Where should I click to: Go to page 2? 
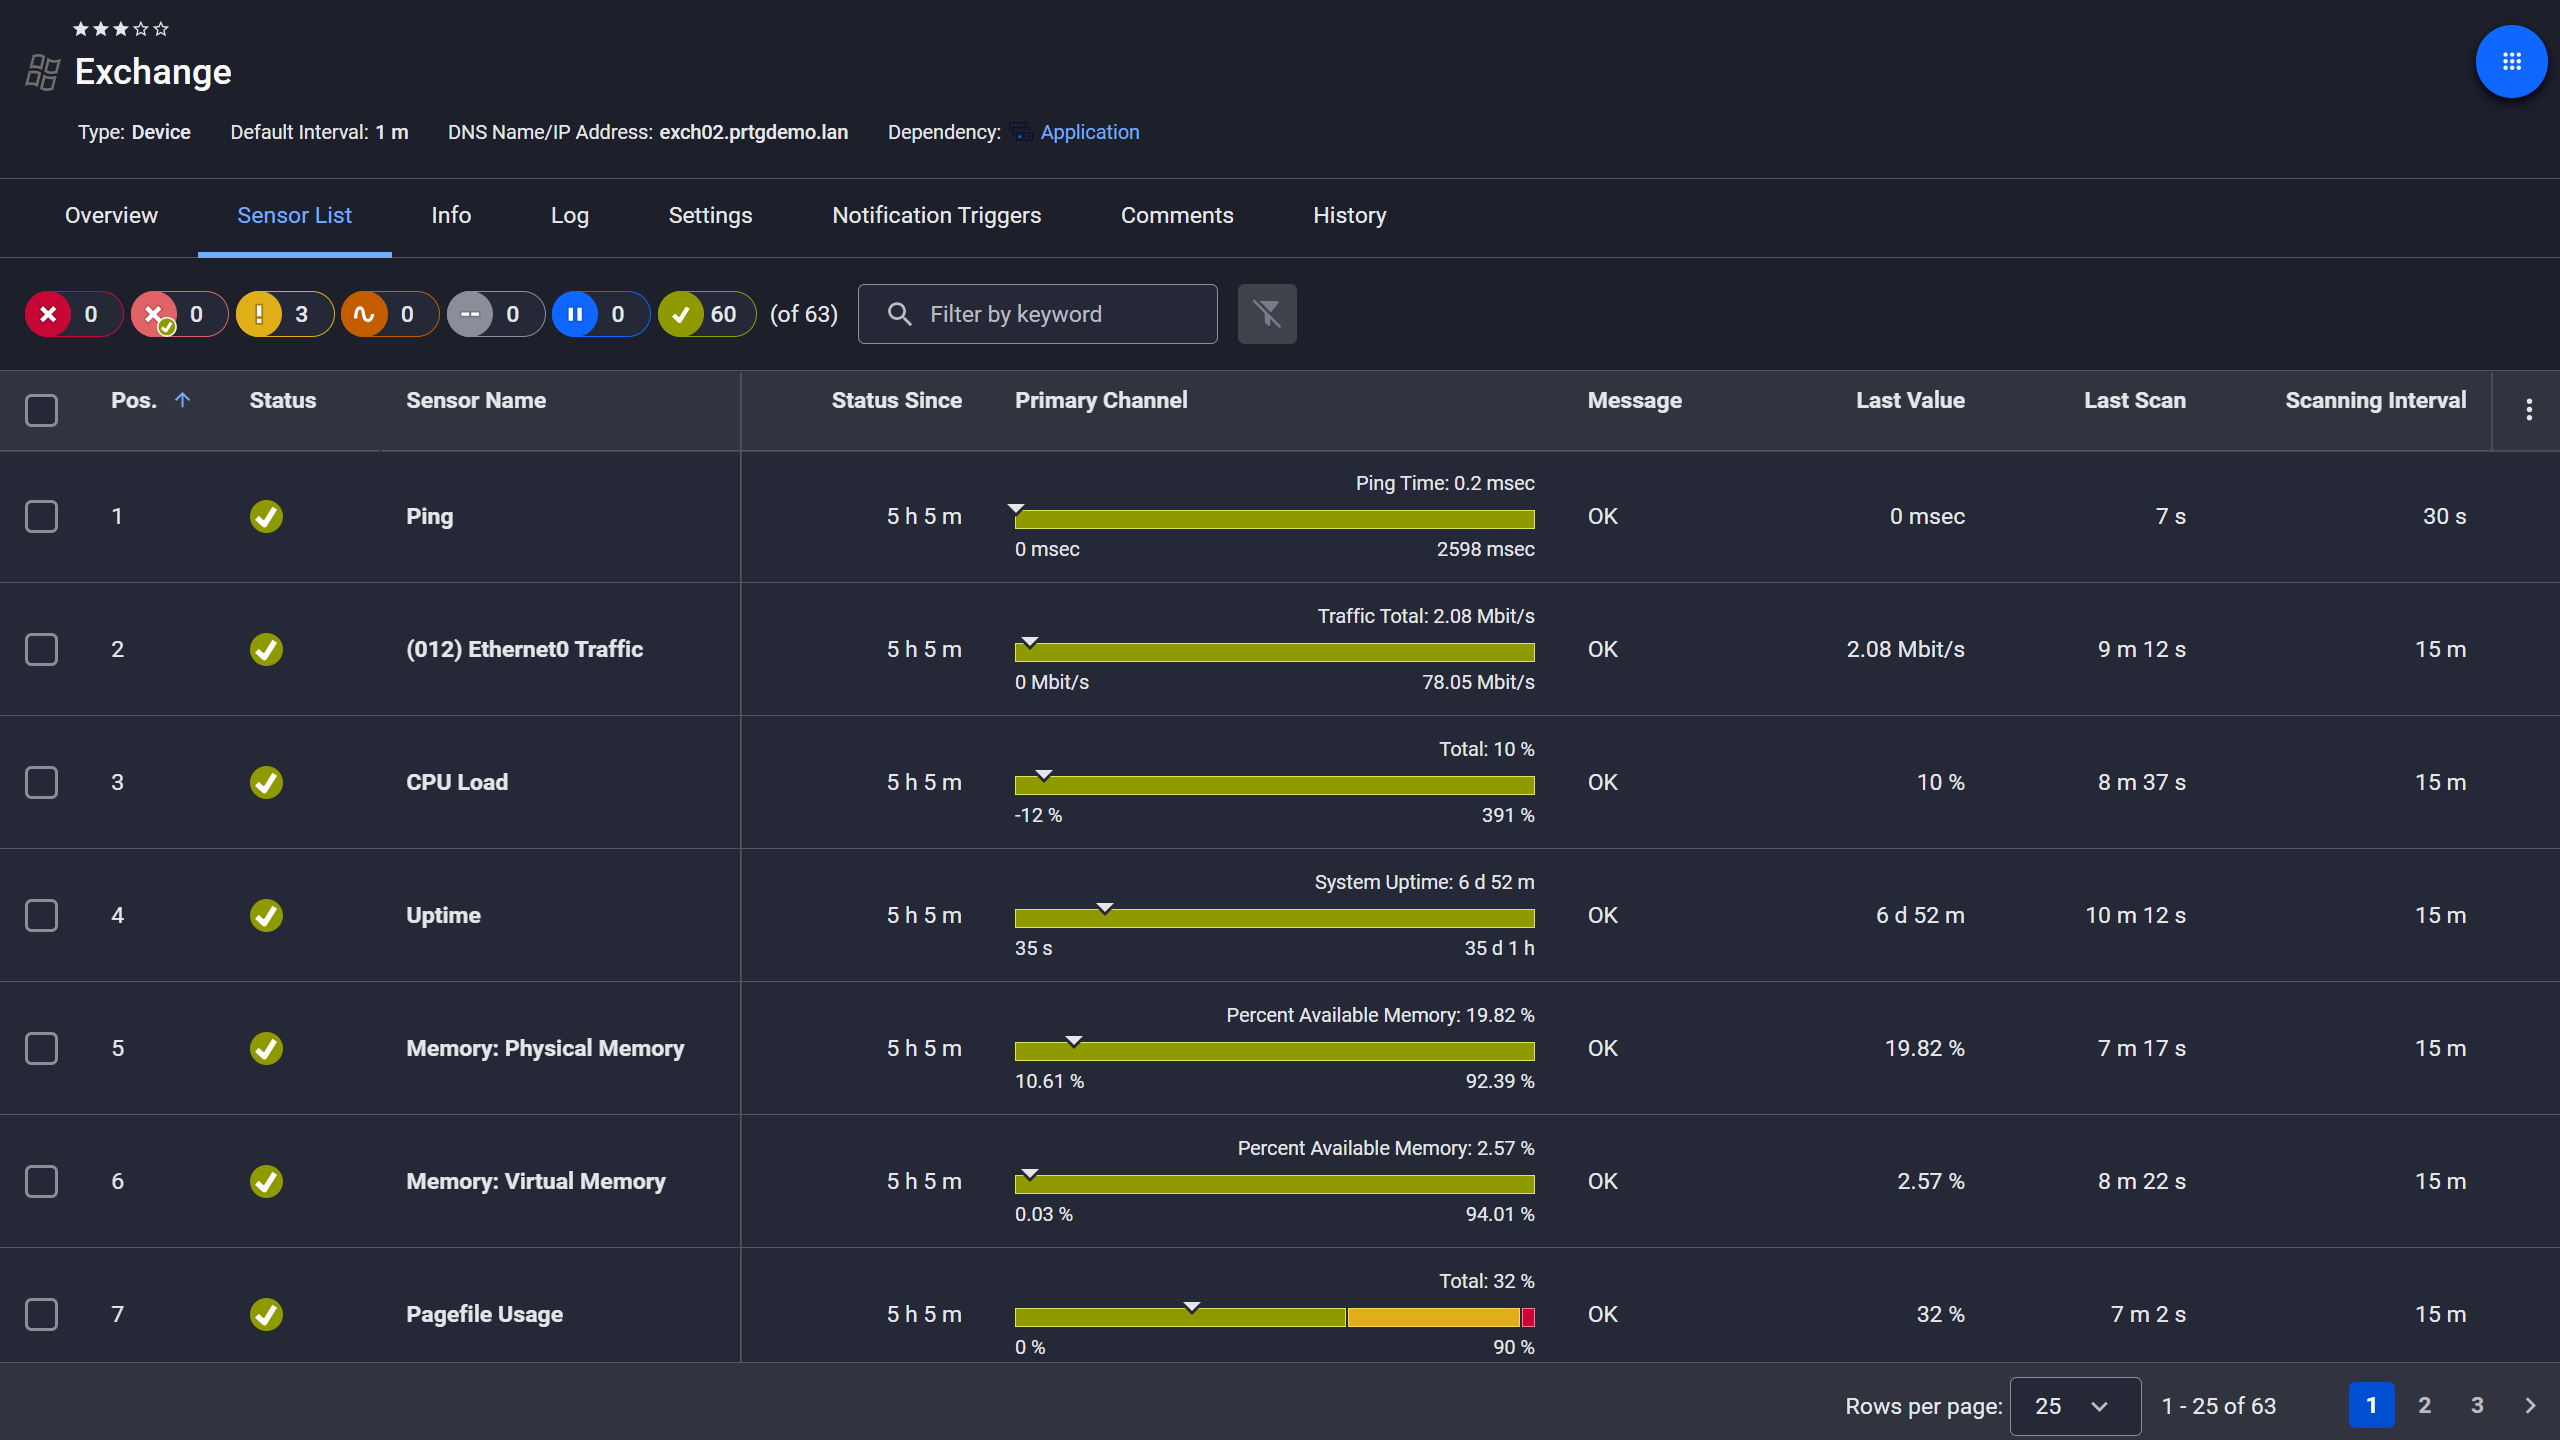(x=2424, y=1405)
